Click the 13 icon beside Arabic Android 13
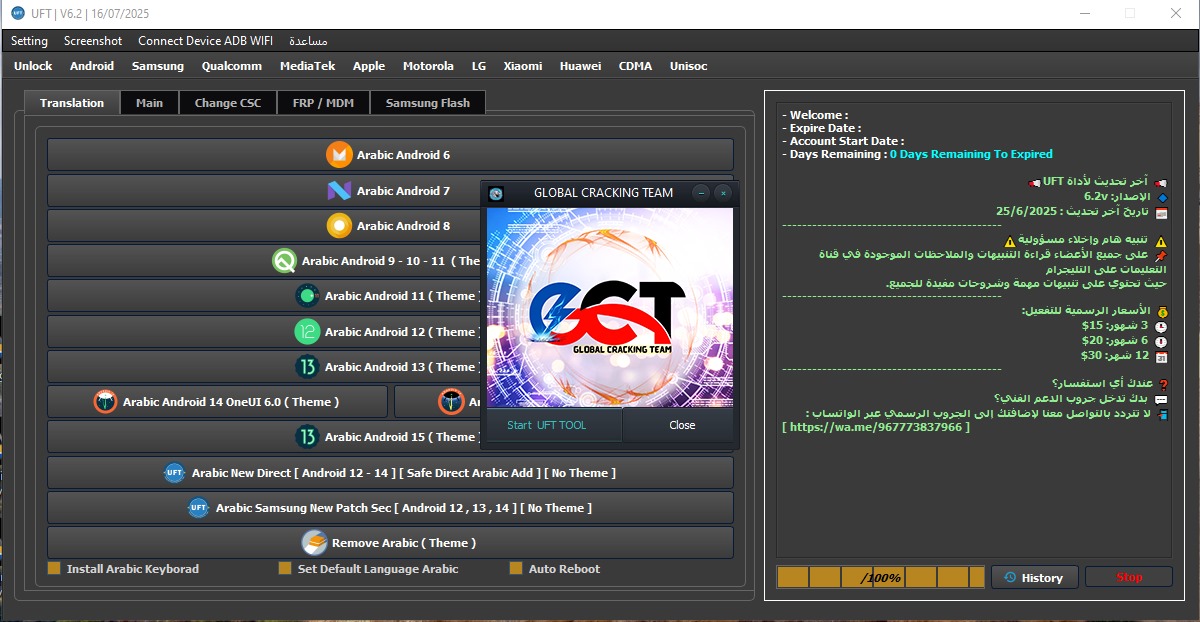The height and width of the screenshot is (622, 1200). coord(307,367)
